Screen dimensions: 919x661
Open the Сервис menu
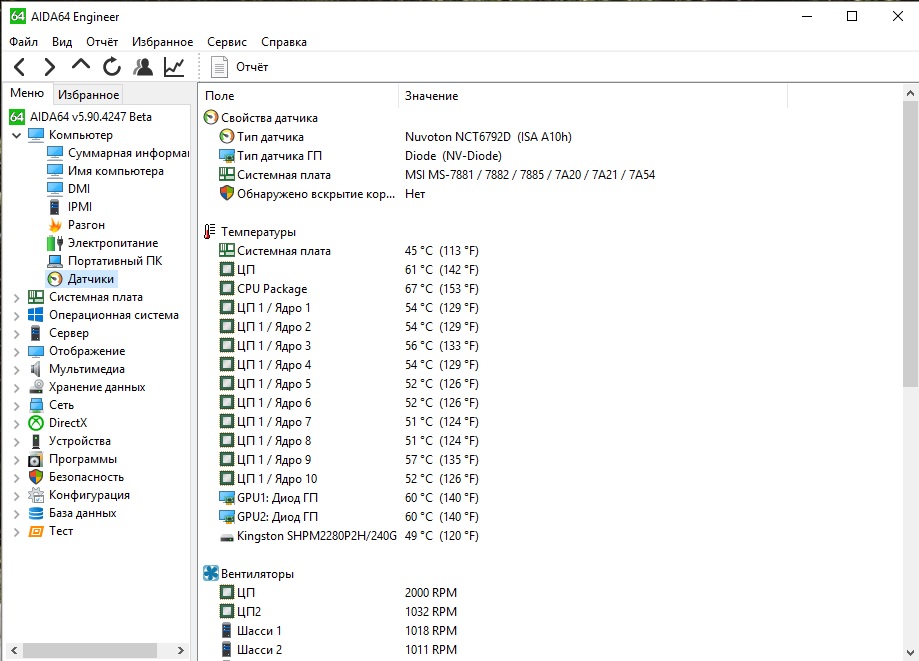(x=227, y=42)
